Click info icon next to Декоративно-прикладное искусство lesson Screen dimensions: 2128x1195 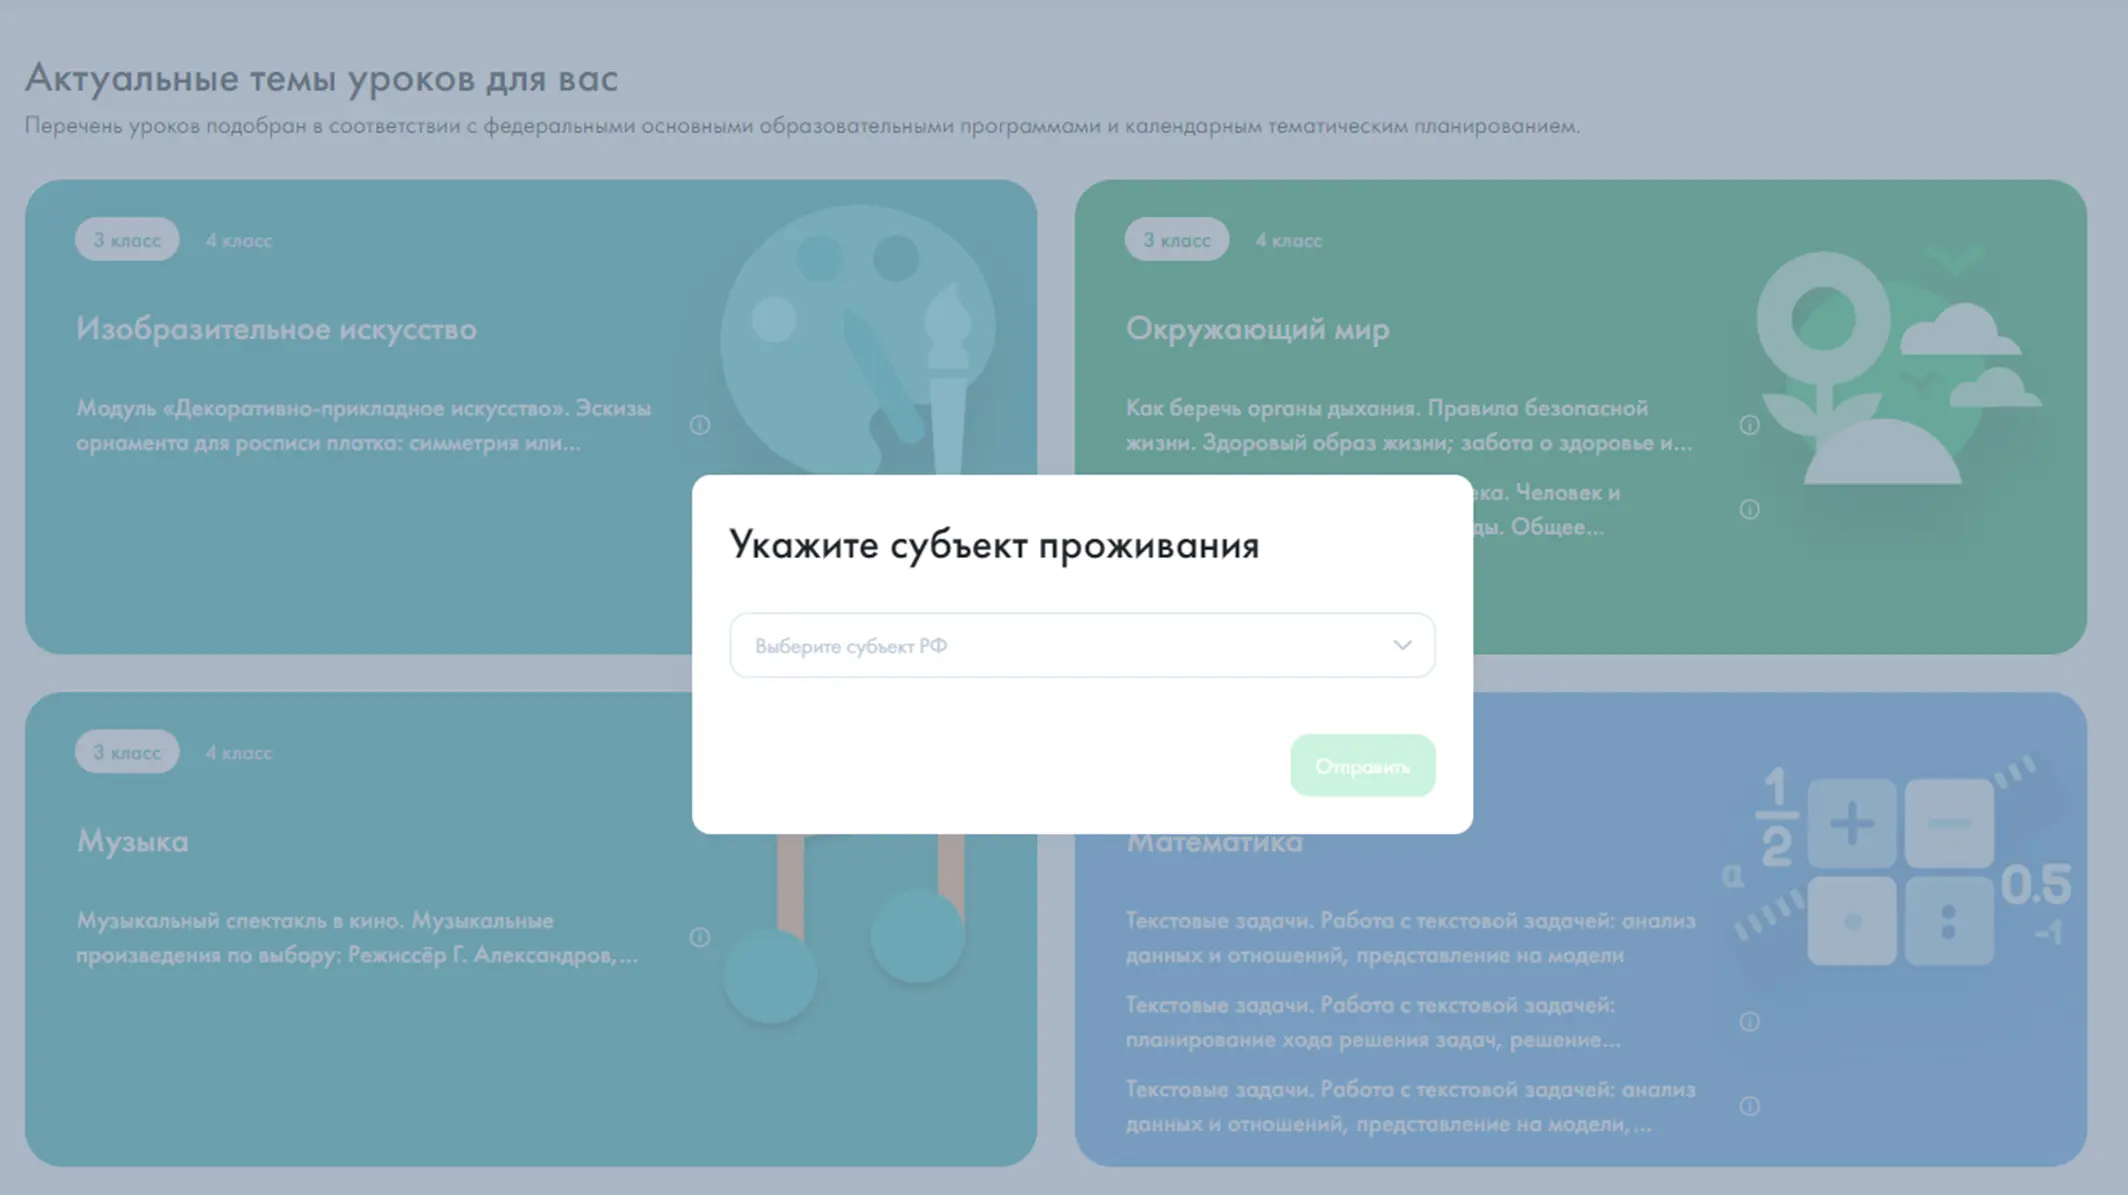(x=700, y=425)
